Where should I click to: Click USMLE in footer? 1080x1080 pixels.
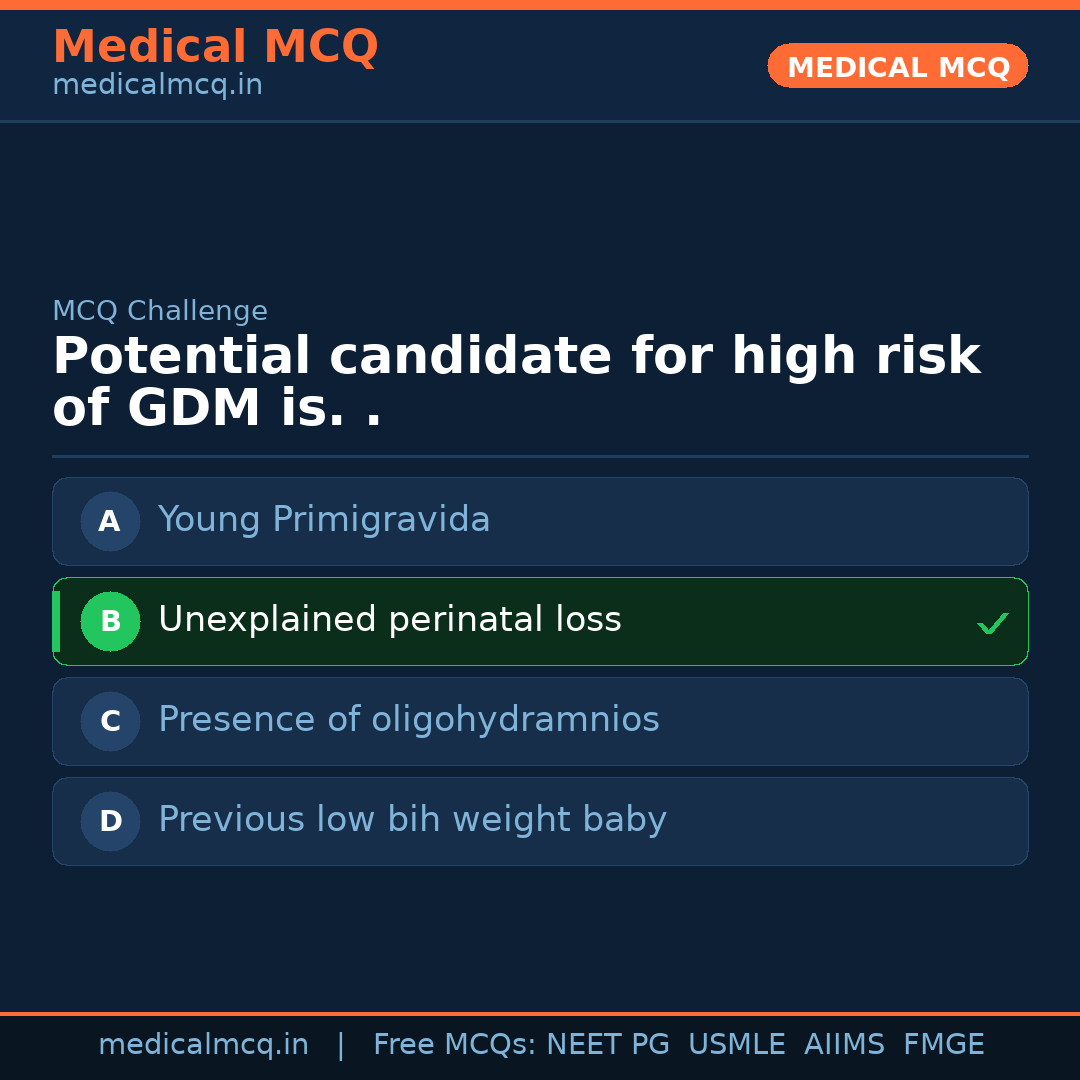click(736, 1045)
